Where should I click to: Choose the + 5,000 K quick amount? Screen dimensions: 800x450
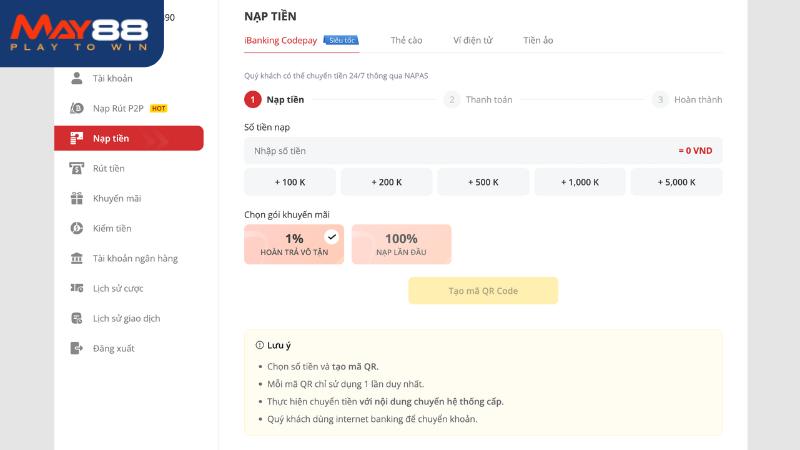pyautogui.click(x=677, y=182)
